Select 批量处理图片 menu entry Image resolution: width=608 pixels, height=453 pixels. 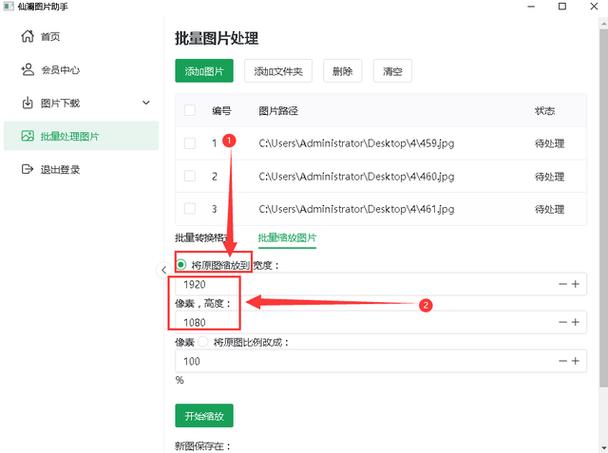[x=81, y=136]
